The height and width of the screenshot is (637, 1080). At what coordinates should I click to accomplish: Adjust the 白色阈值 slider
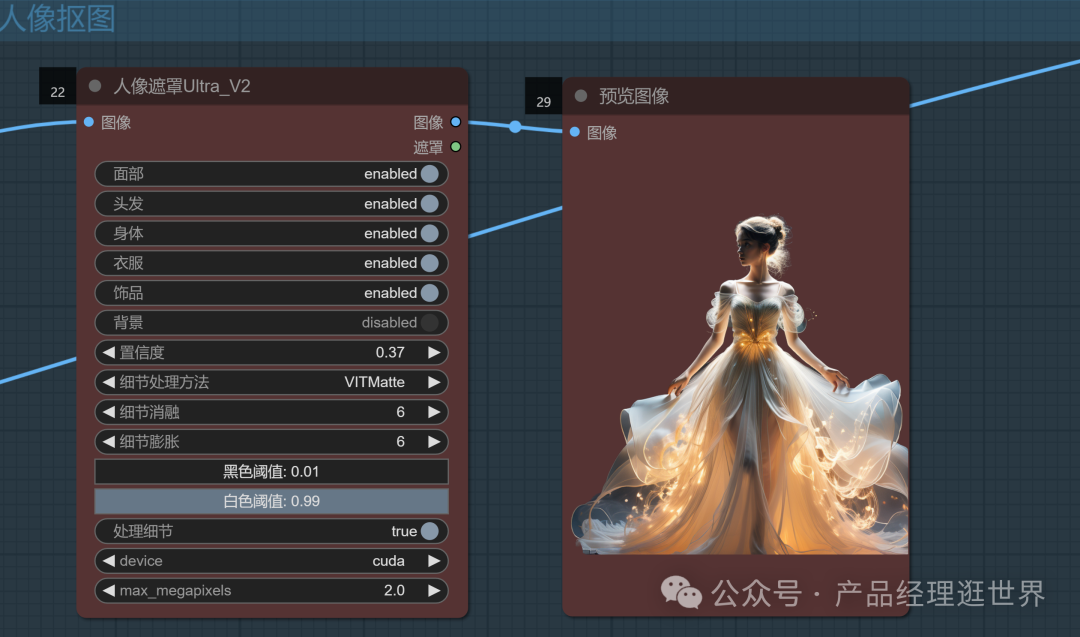pyautogui.click(x=271, y=501)
